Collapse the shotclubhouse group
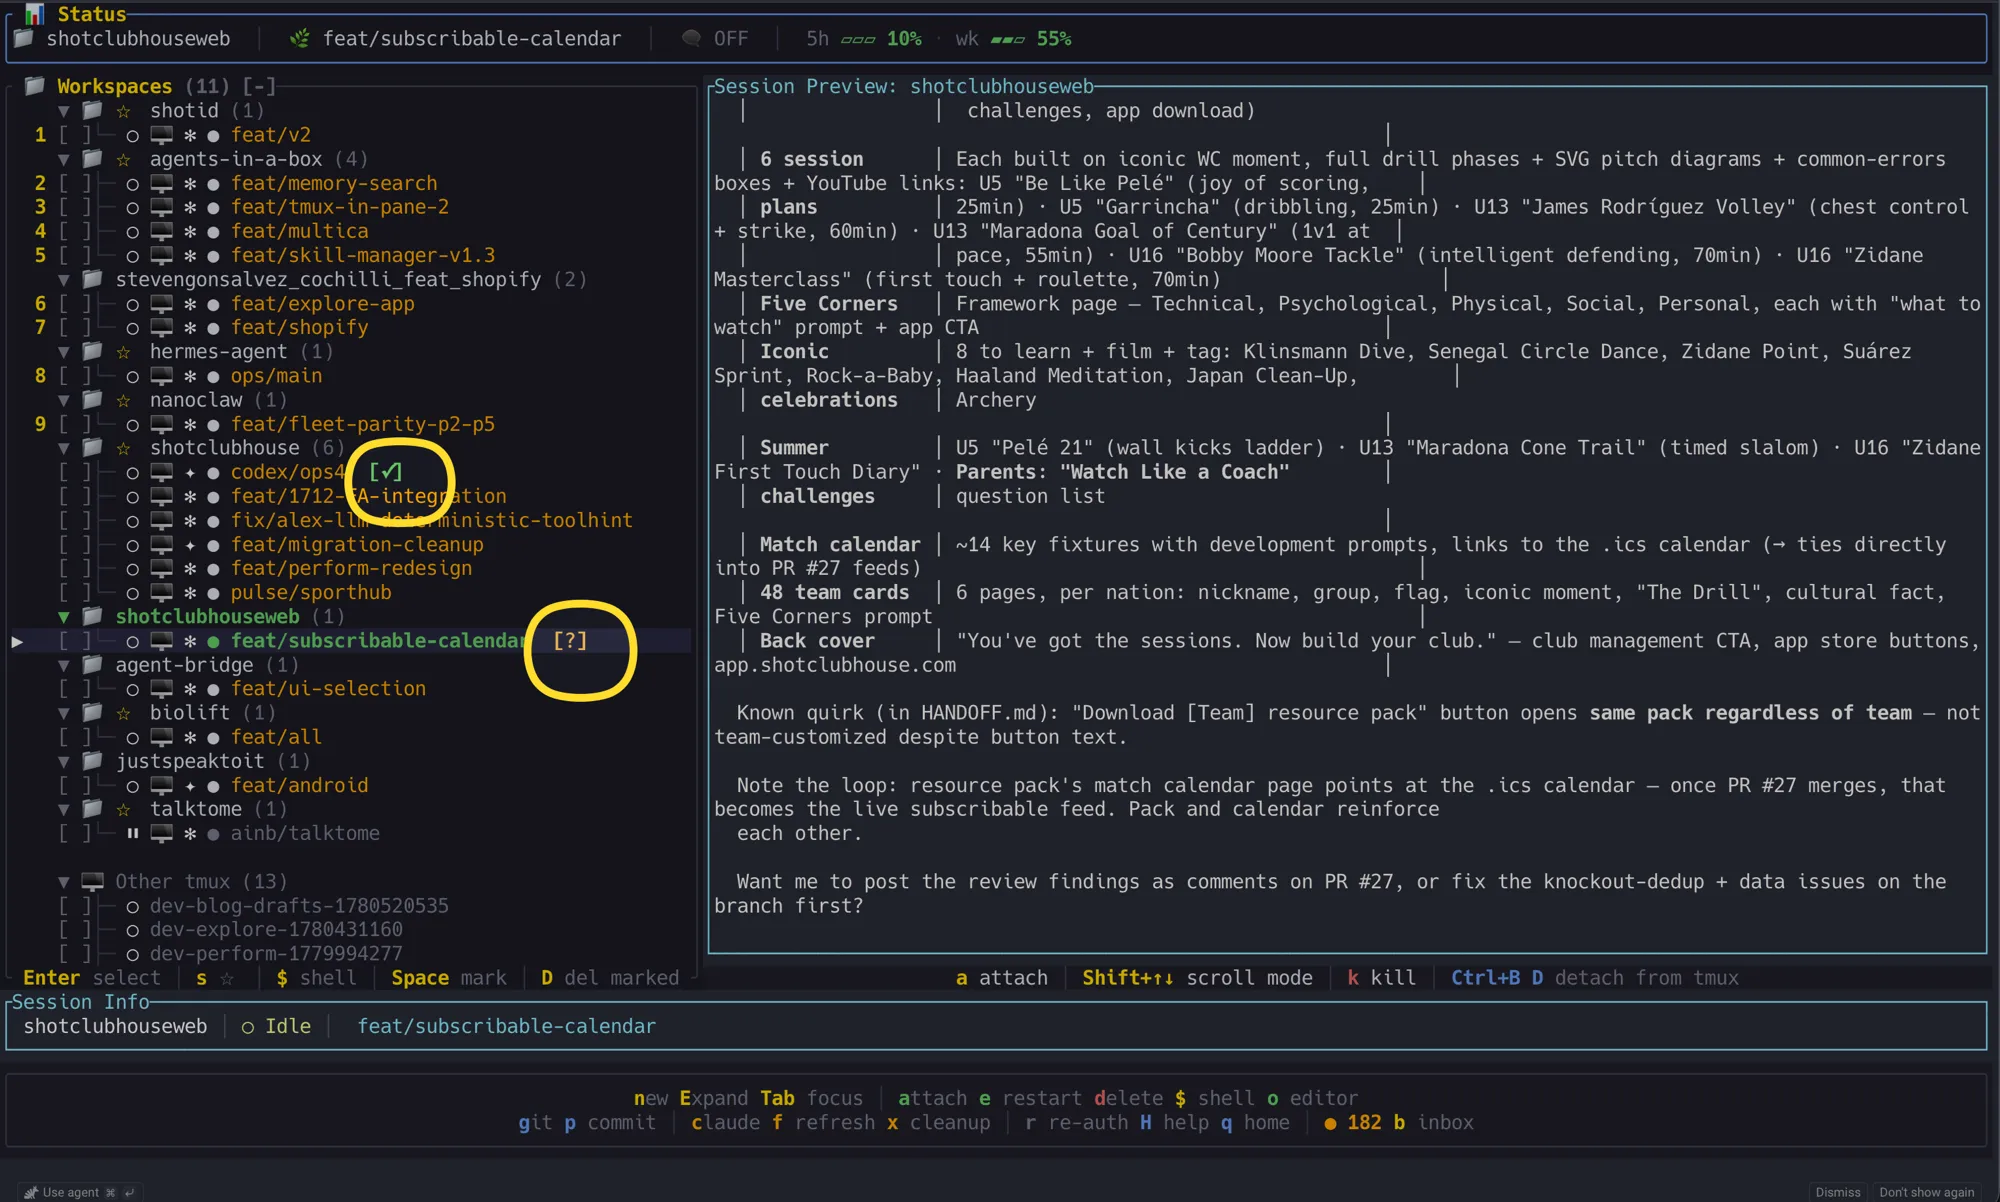 pos(64,448)
